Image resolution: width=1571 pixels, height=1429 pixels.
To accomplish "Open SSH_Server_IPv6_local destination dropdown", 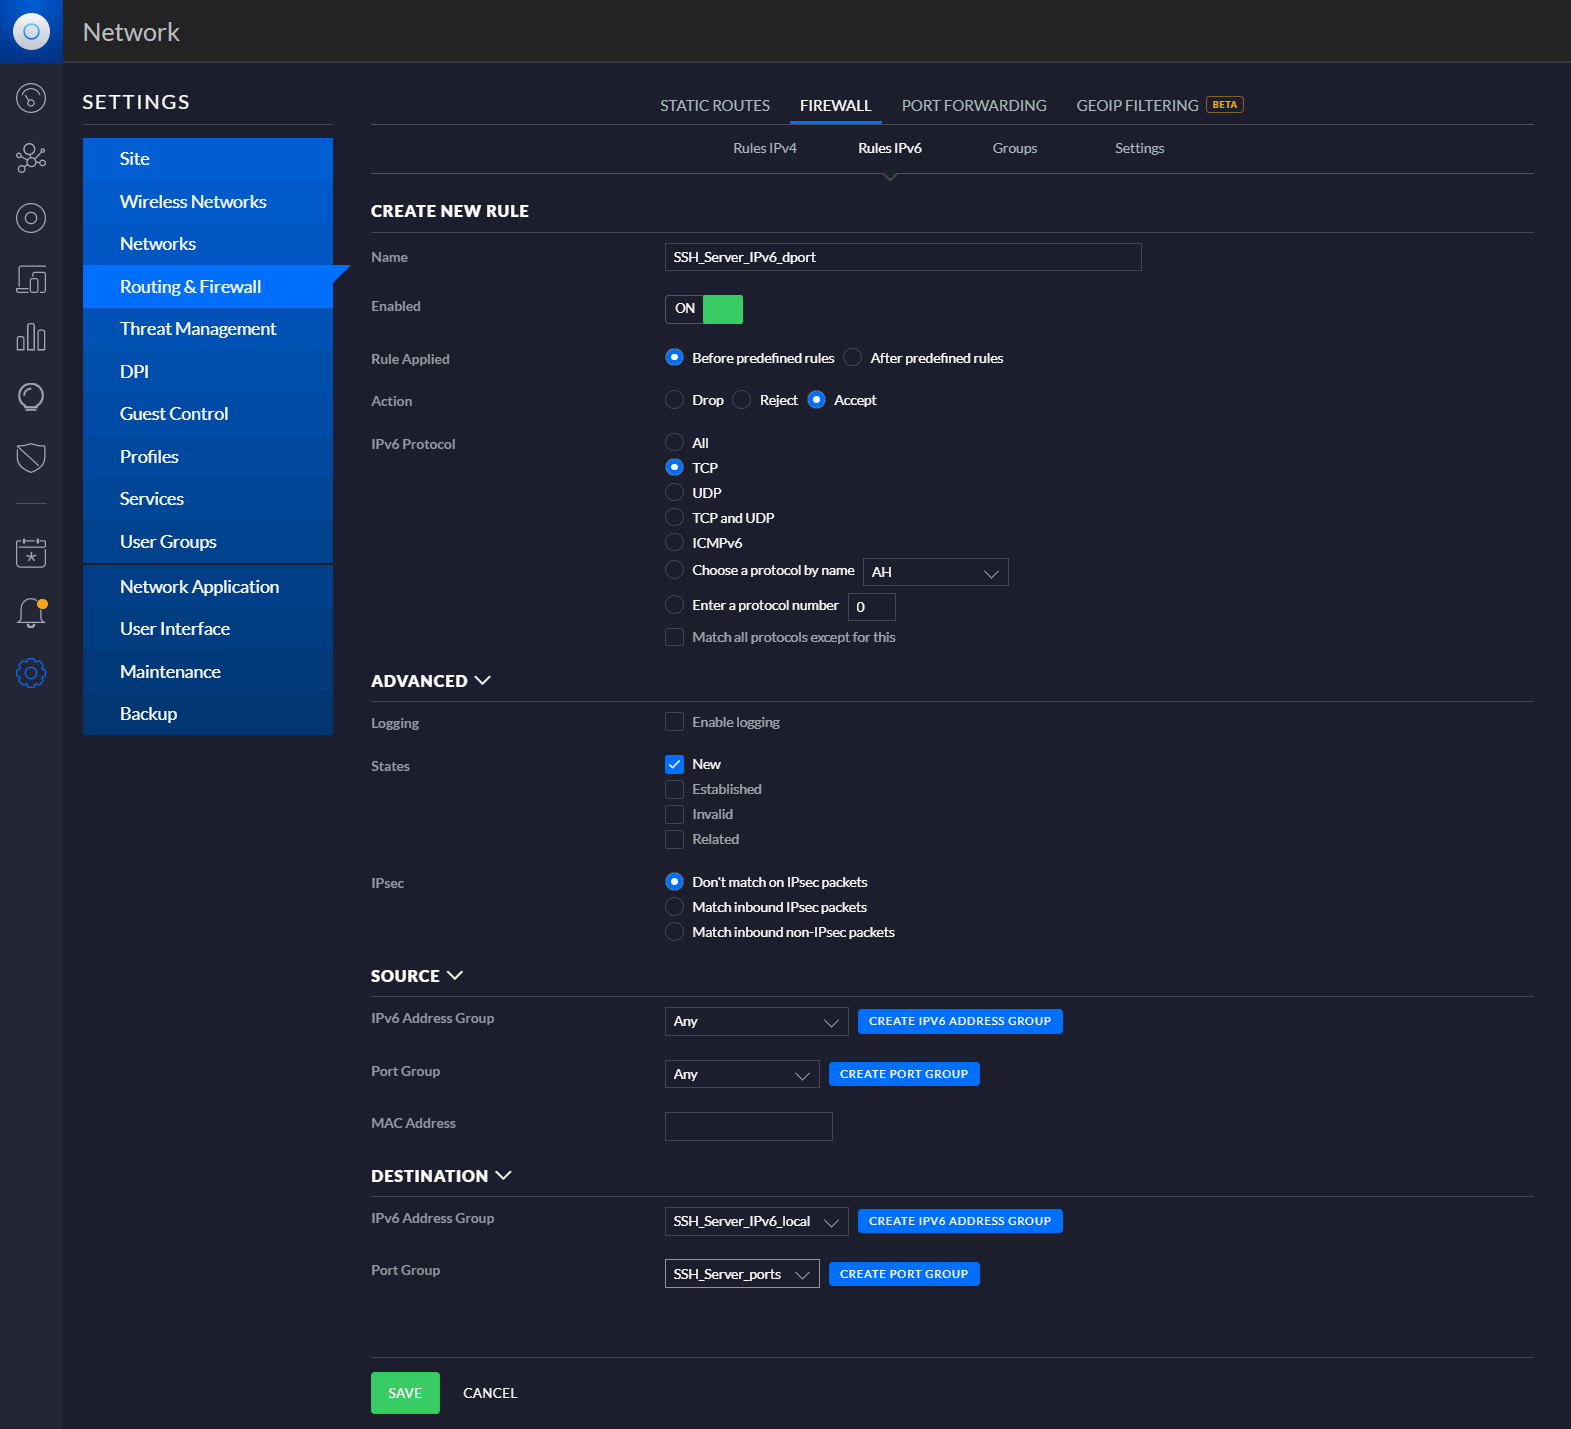I will 757,1222.
